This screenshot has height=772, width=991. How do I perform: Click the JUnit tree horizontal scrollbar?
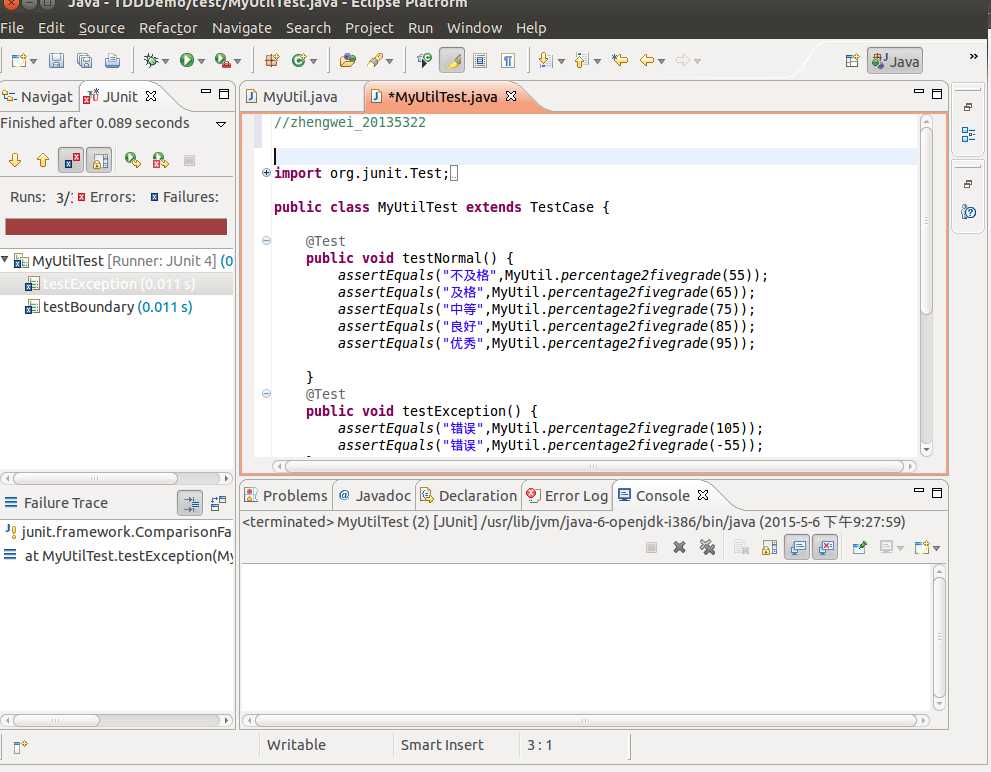tap(95, 478)
